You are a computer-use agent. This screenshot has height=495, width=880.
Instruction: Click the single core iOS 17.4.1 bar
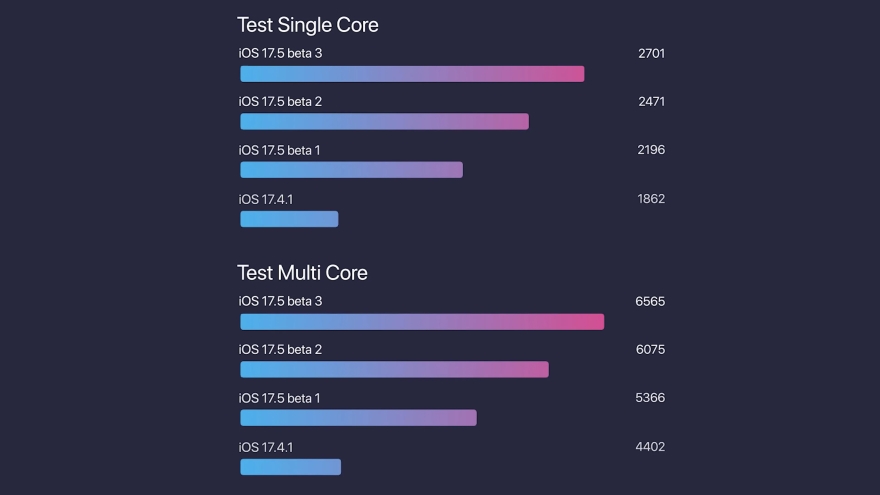(289, 219)
